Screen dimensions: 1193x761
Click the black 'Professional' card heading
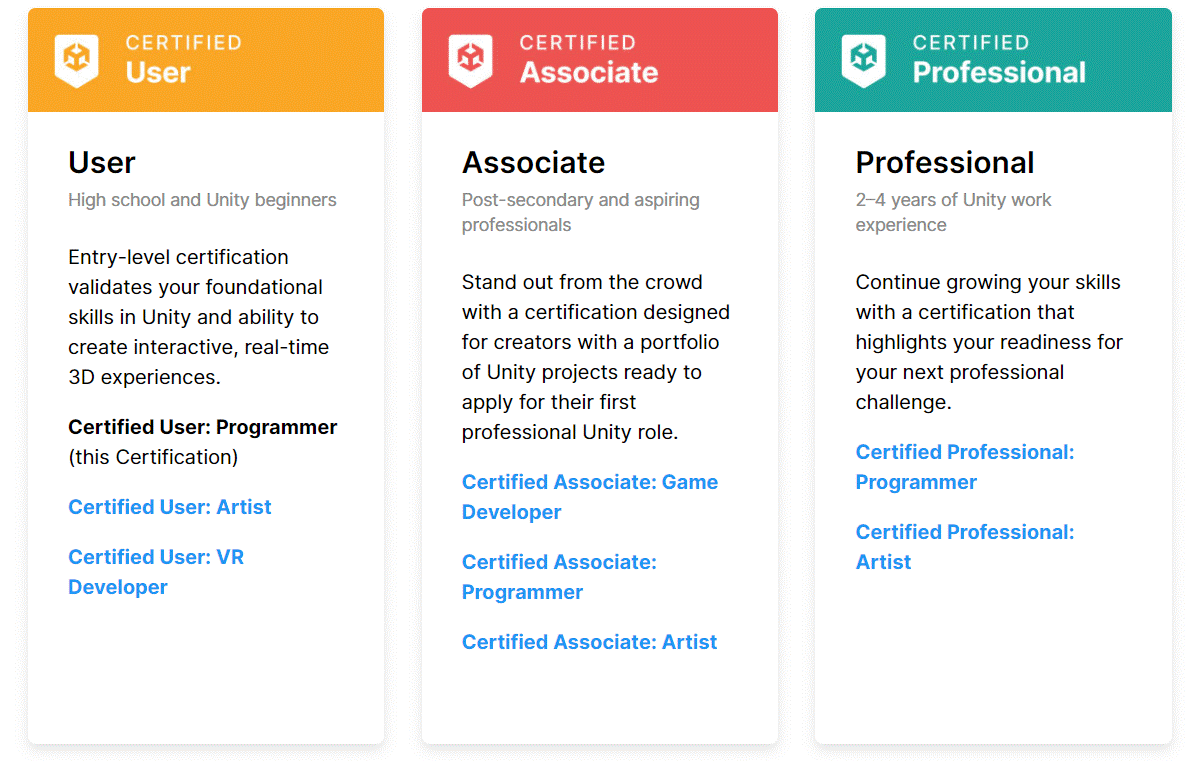[x=945, y=162]
